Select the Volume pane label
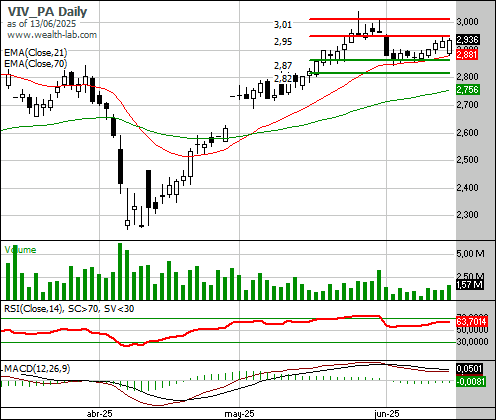The width and height of the screenshot is (496, 420). (x=20, y=250)
